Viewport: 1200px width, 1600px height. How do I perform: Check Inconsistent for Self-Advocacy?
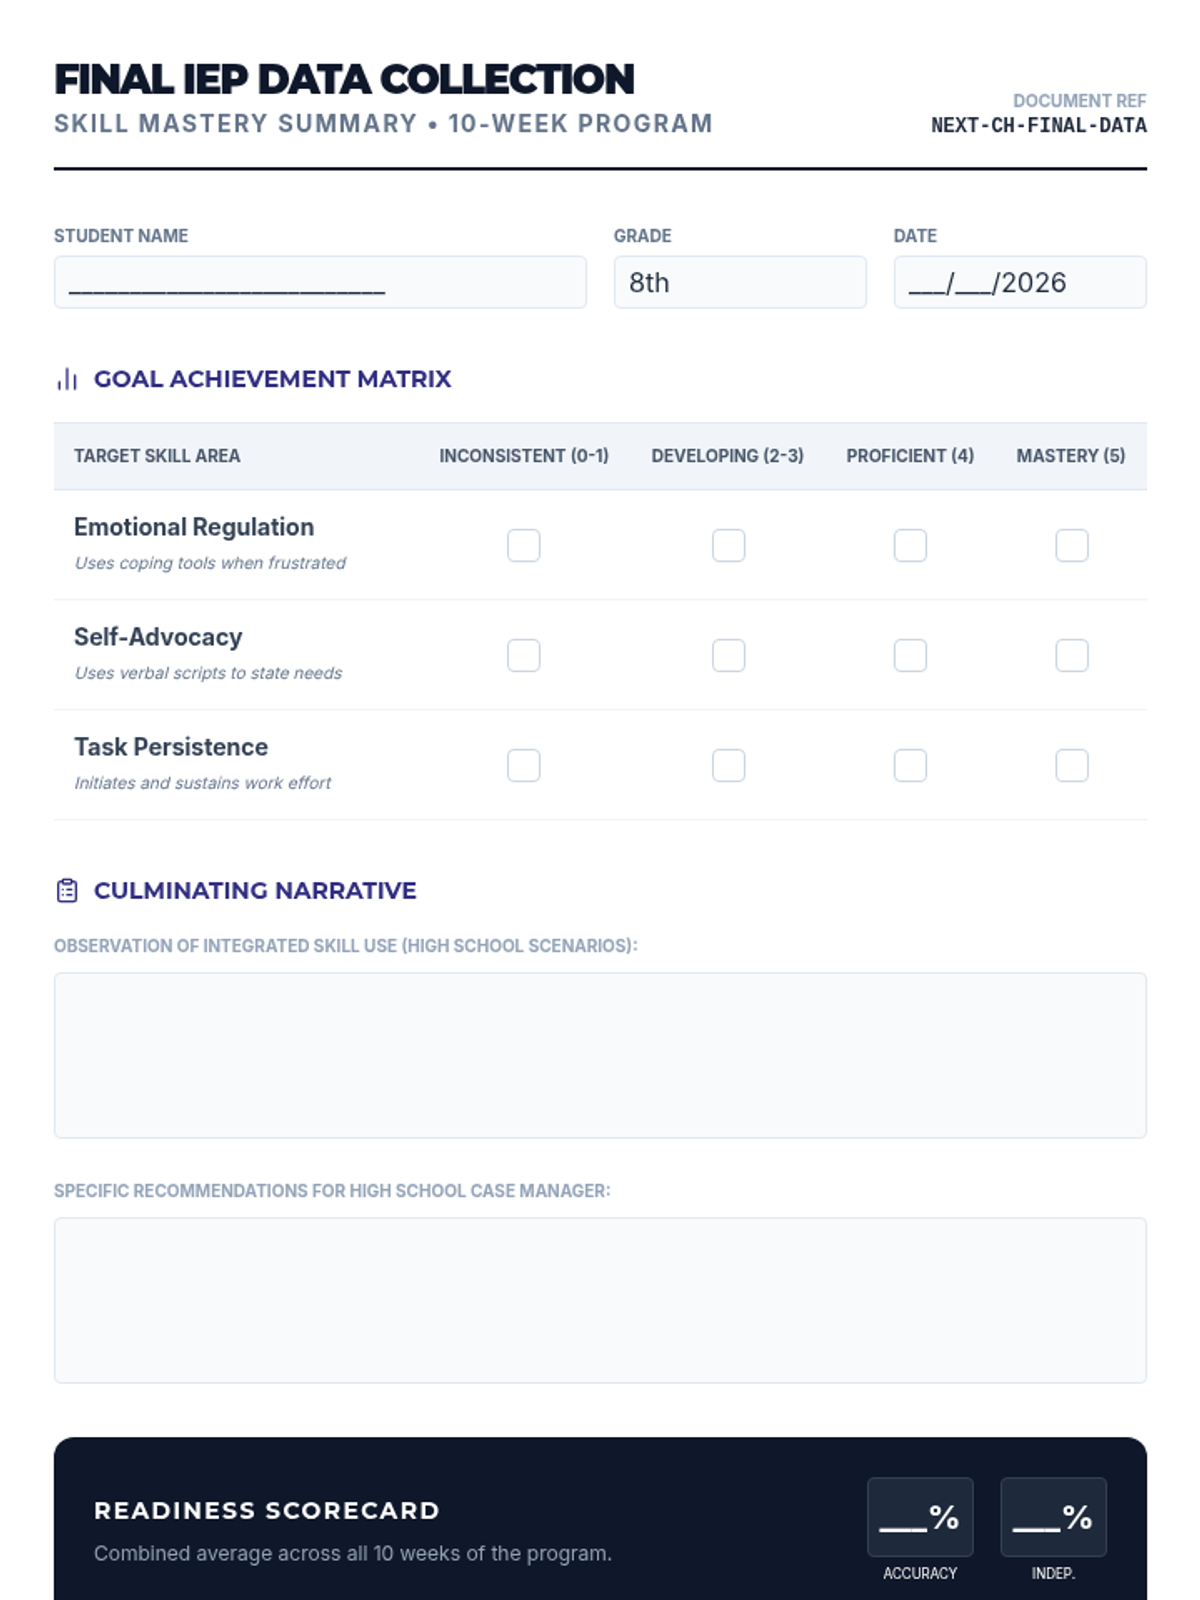(x=523, y=655)
